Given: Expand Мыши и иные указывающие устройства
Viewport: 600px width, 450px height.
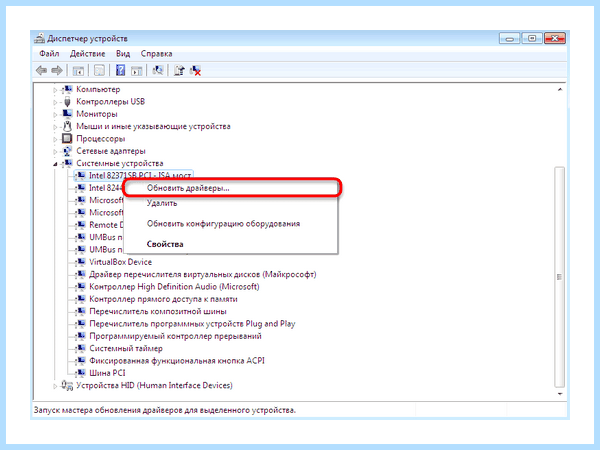Looking at the screenshot, I should pos(55,127).
